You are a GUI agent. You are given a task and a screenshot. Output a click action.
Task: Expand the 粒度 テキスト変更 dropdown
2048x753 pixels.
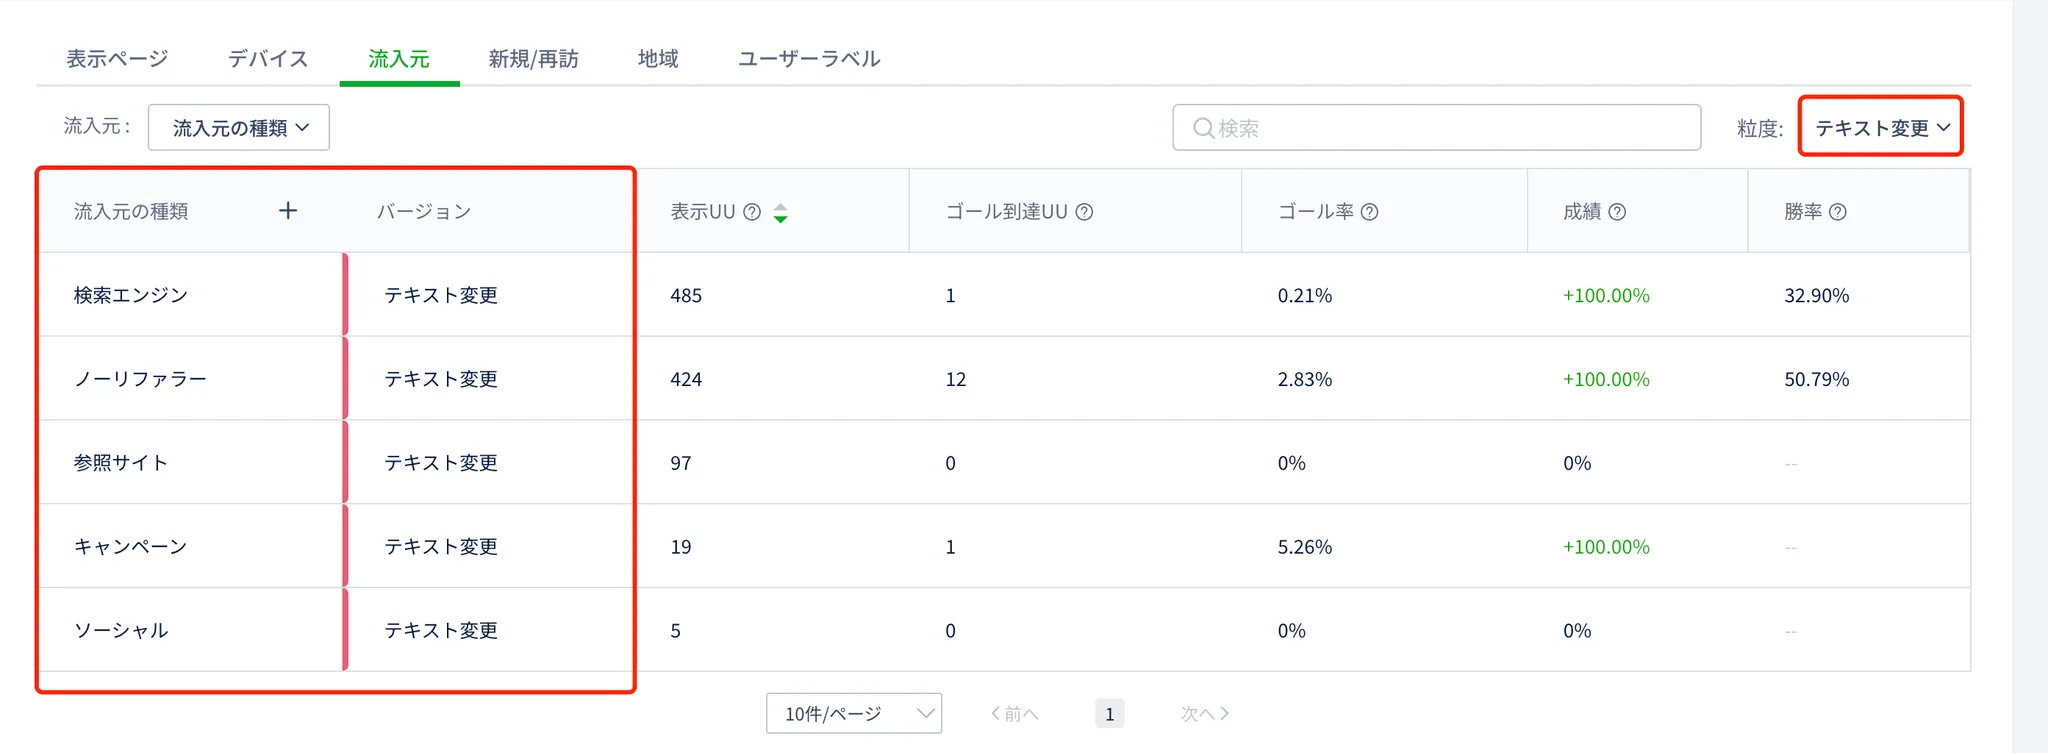(x=1880, y=127)
